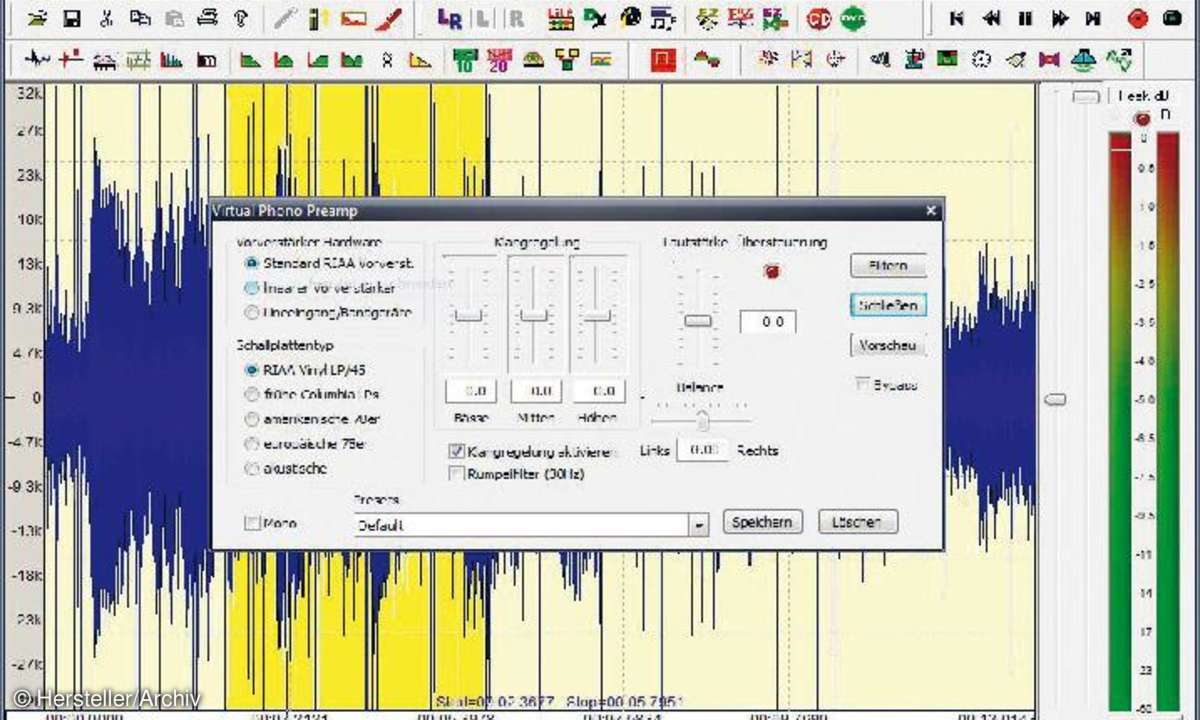
Task: Click the red record button
Action: coord(1137,18)
